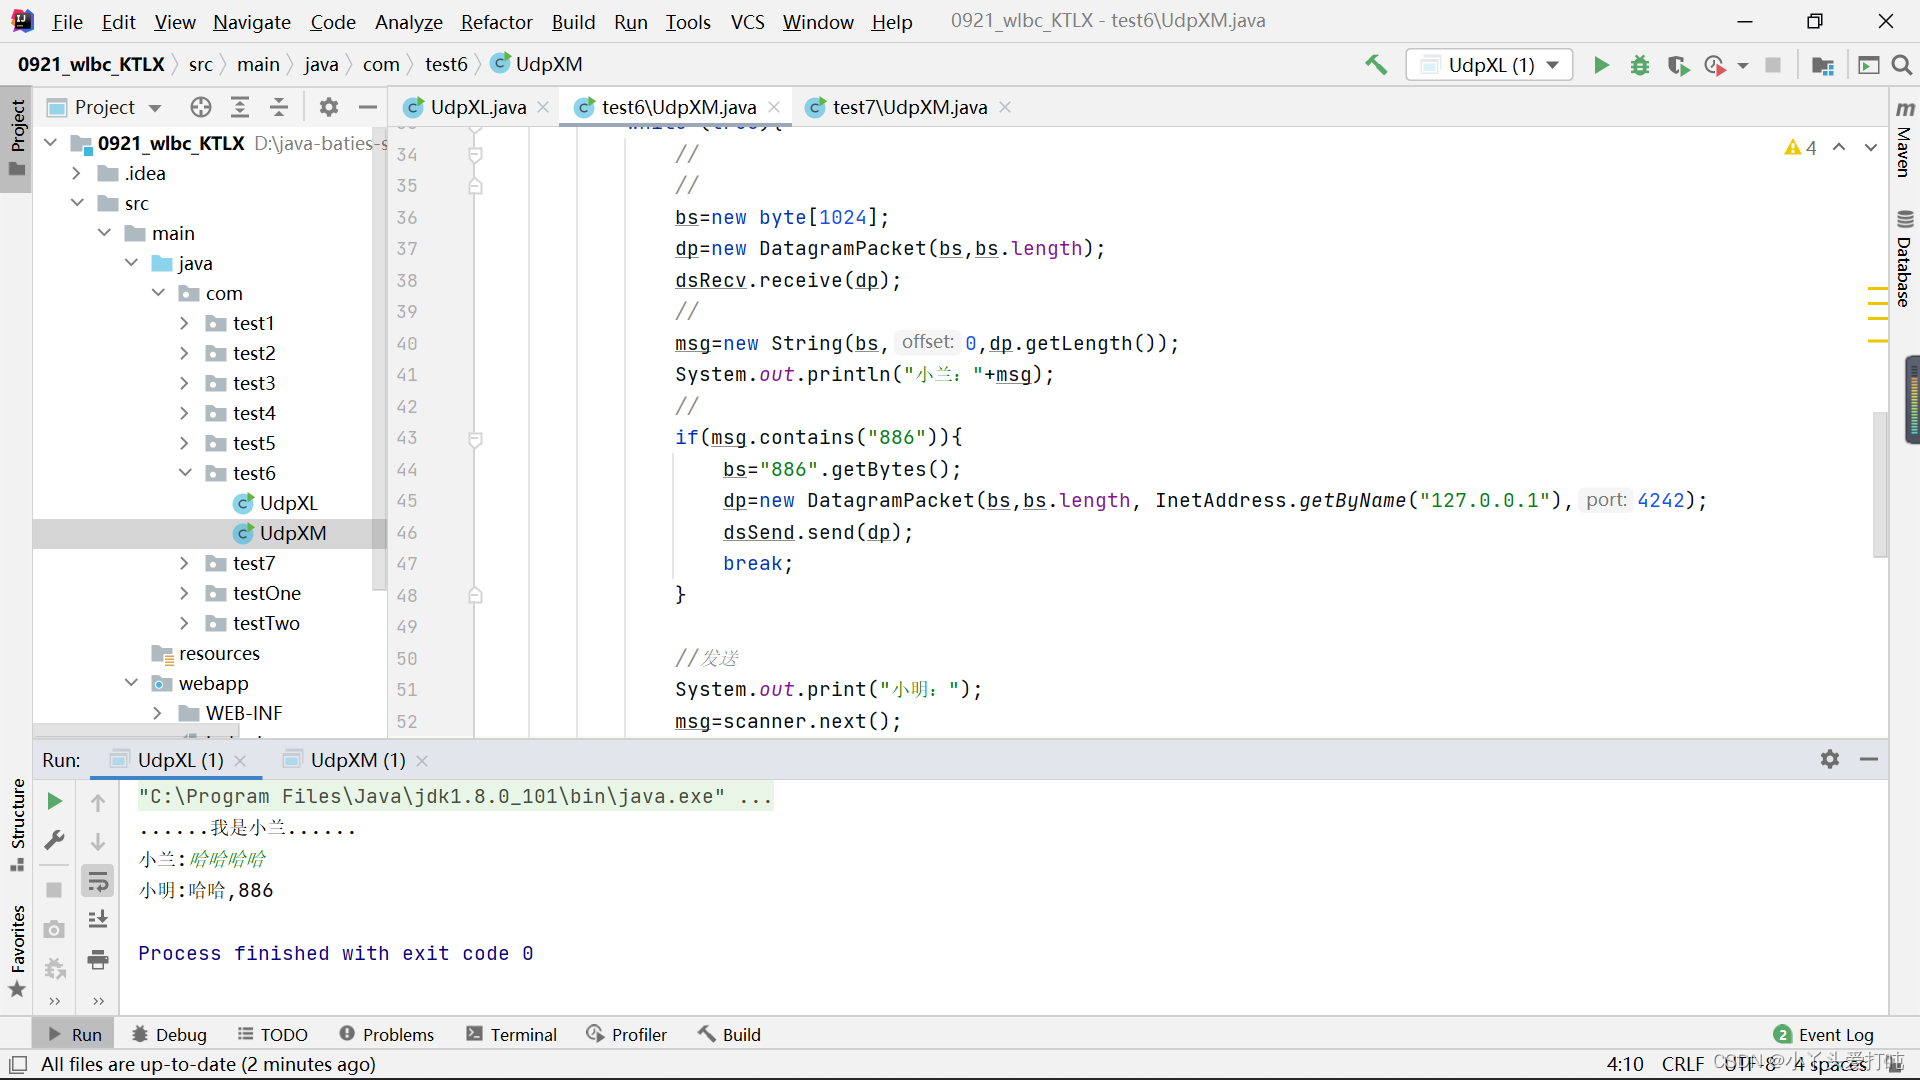Expand the .idea folder
The height and width of the screenshot is (1080, 1920).
[76, 173]
